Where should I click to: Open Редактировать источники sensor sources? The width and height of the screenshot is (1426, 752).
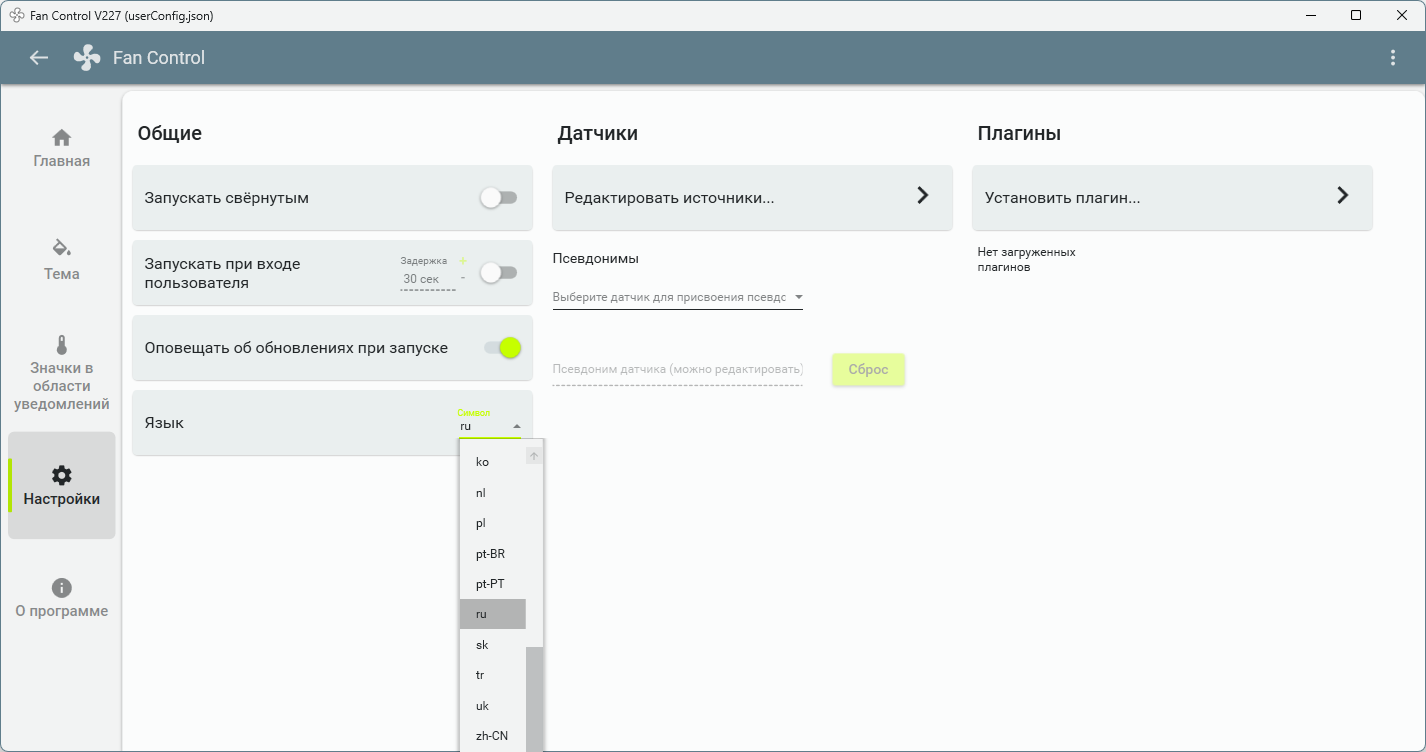click(x=752, y=198)
